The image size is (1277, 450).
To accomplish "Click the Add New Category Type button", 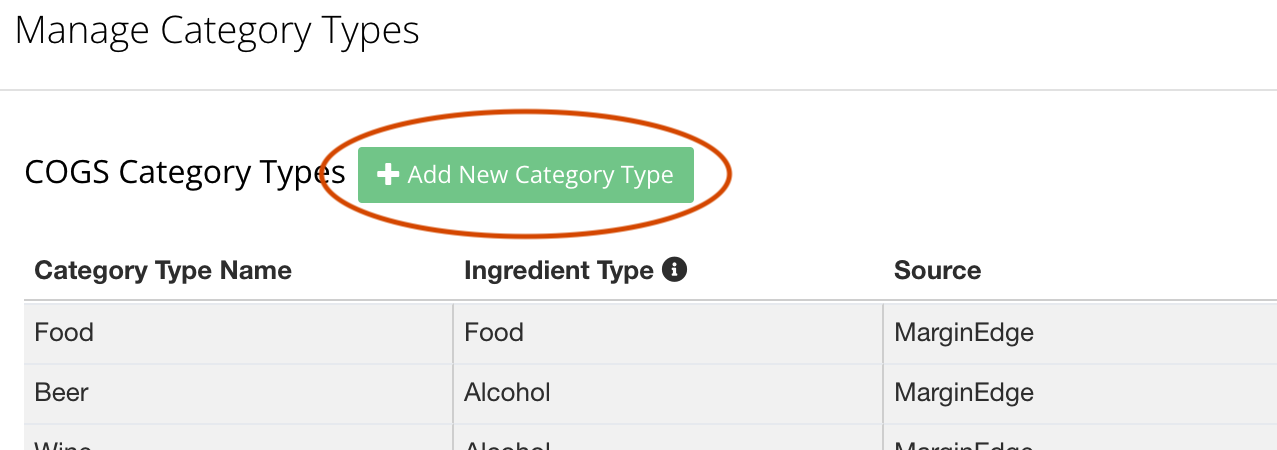I will pyautogui.click(x=525, y=175).
